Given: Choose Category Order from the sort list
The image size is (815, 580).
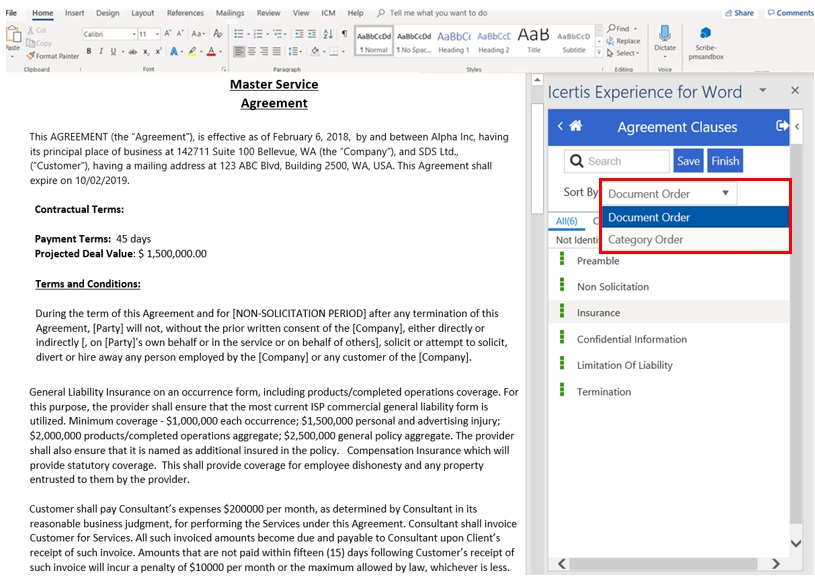Looking at the screenshot, I should (x=646, y=240).
